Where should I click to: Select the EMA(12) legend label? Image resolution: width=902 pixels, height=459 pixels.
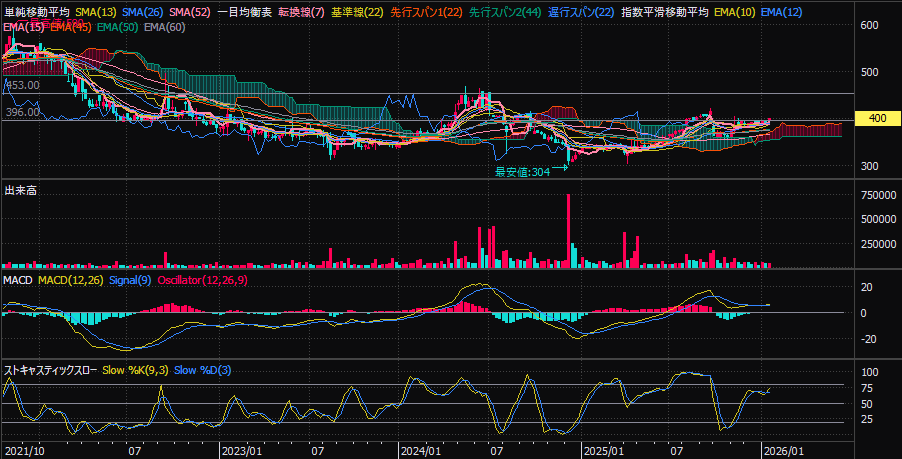click(x=783, y=12)
